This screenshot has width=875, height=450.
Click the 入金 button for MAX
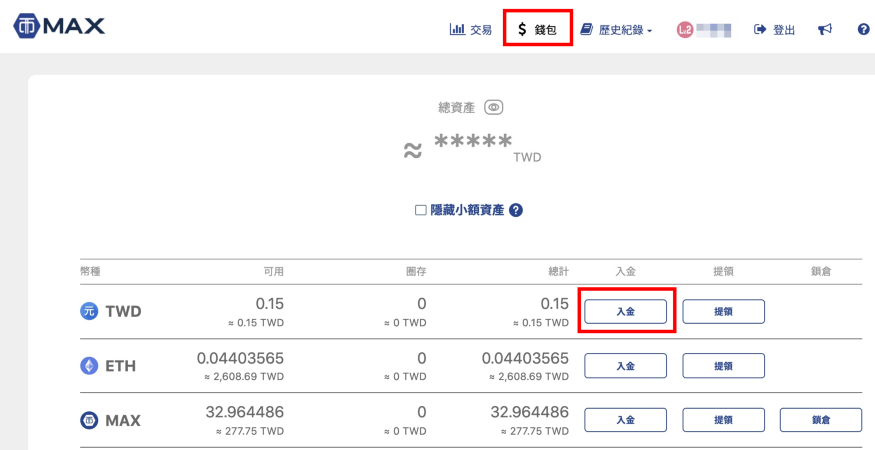pos(625,420)
